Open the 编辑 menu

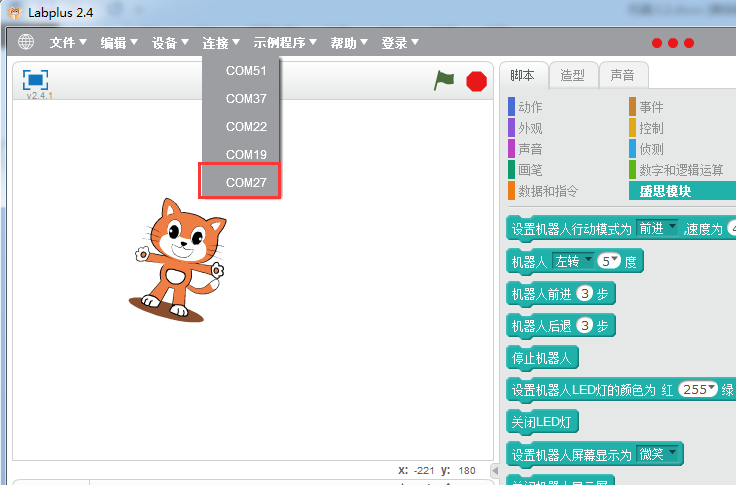(x=119, y=43)
